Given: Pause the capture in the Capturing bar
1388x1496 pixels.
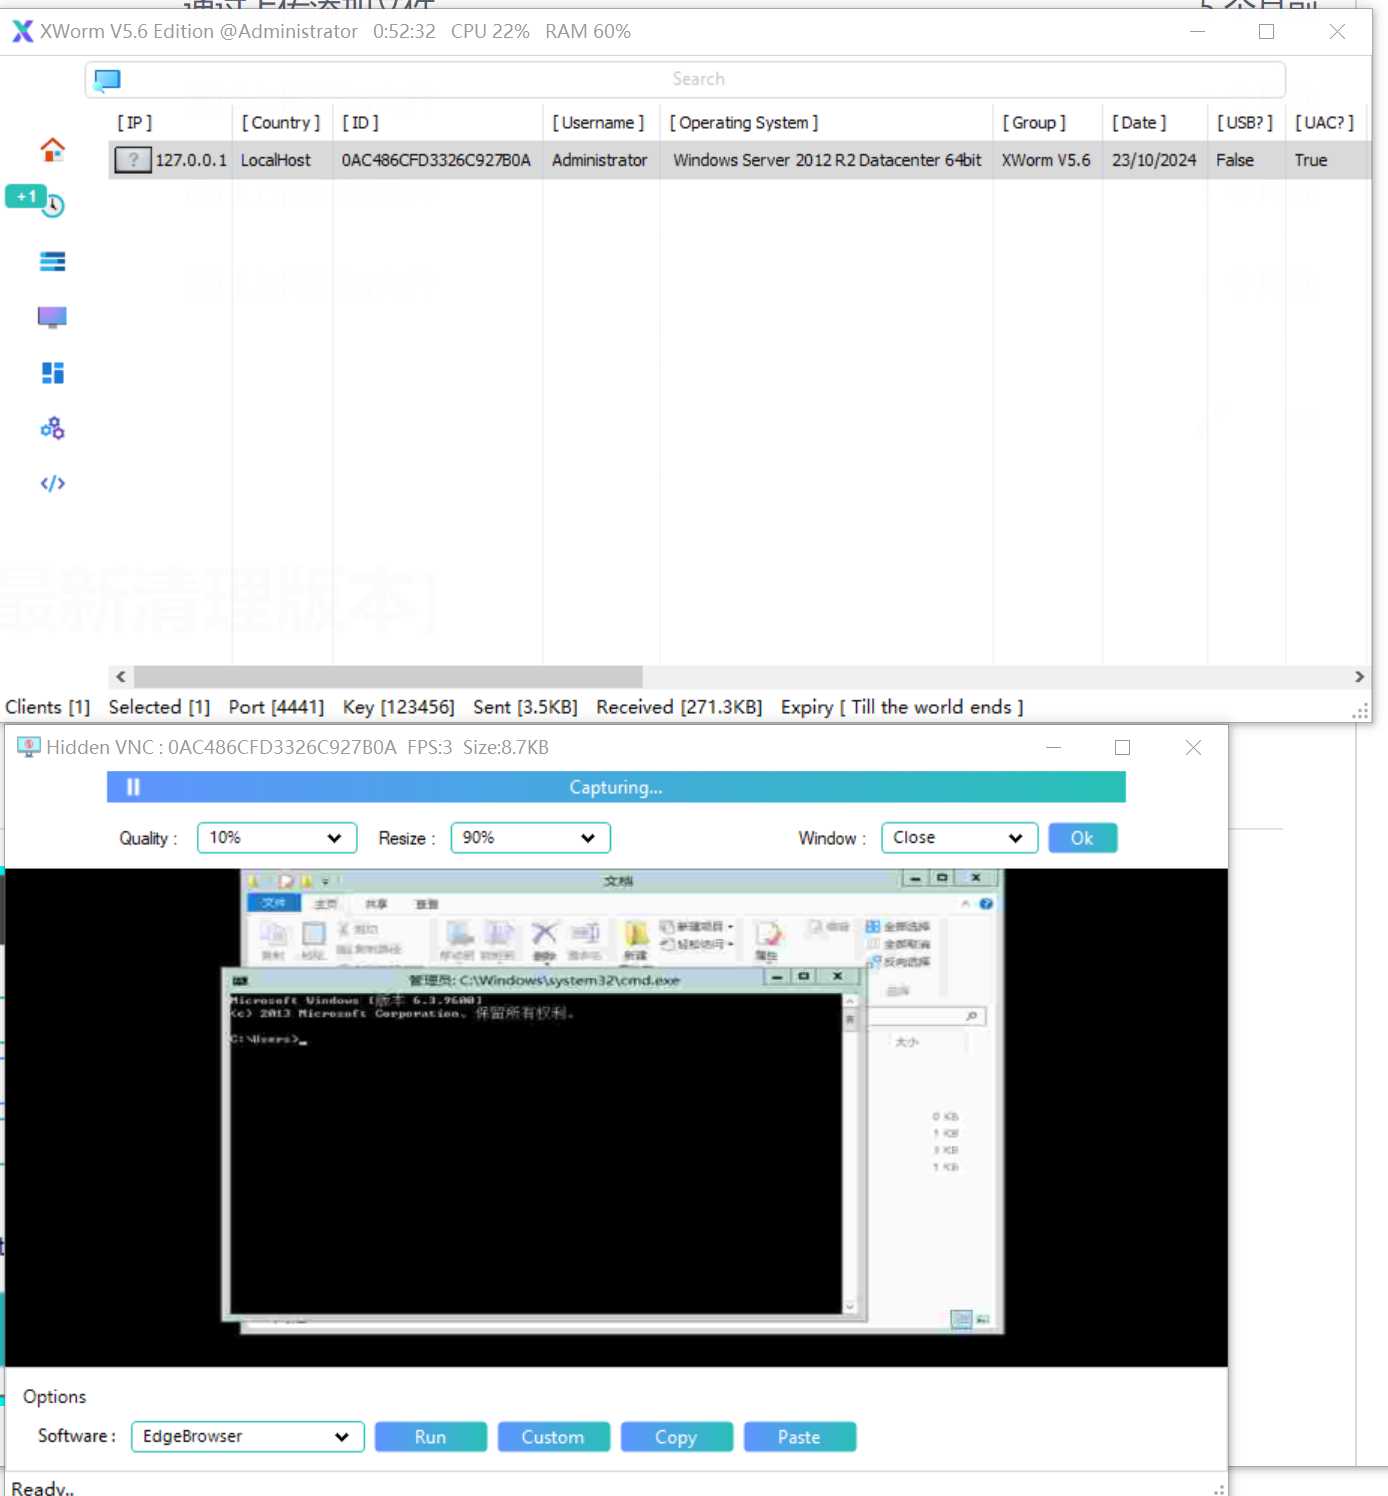Looking at the screenshot, I should (133, 787).
